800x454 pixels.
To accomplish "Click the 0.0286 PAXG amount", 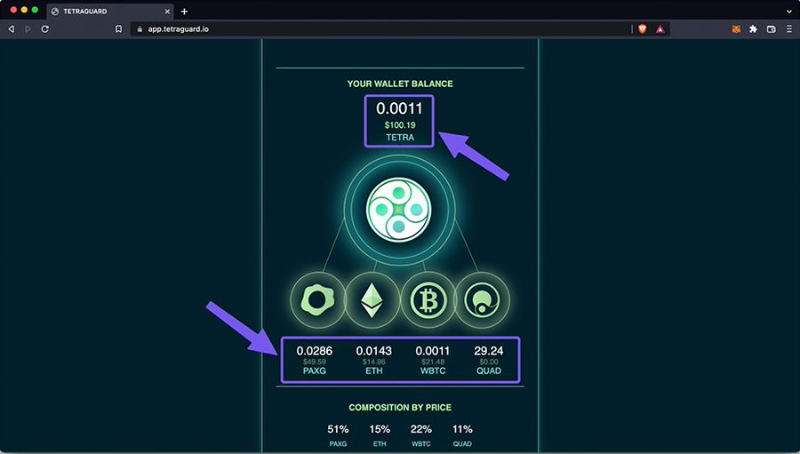I will [x=314, y=351].
